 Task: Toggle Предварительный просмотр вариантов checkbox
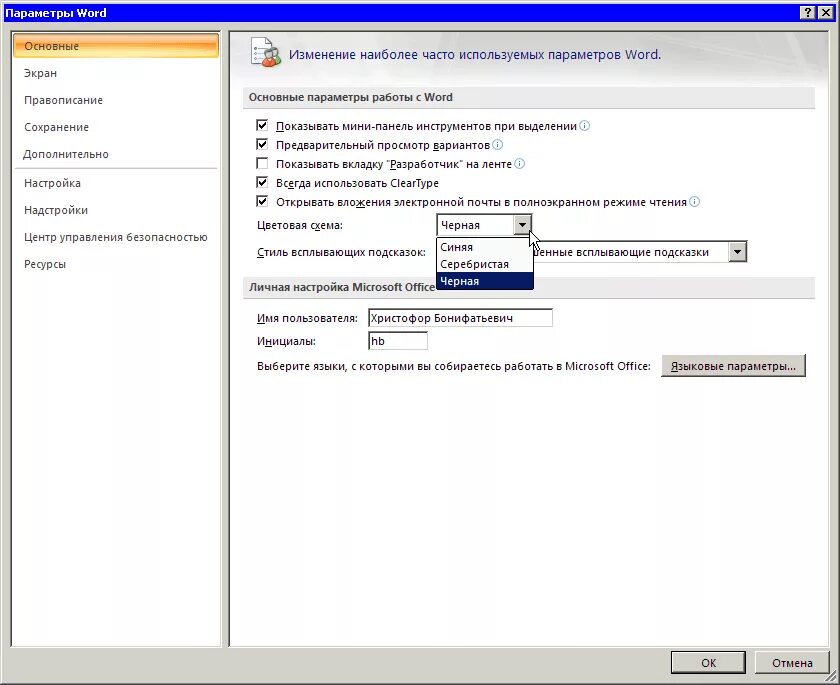[x=262, y=145]
